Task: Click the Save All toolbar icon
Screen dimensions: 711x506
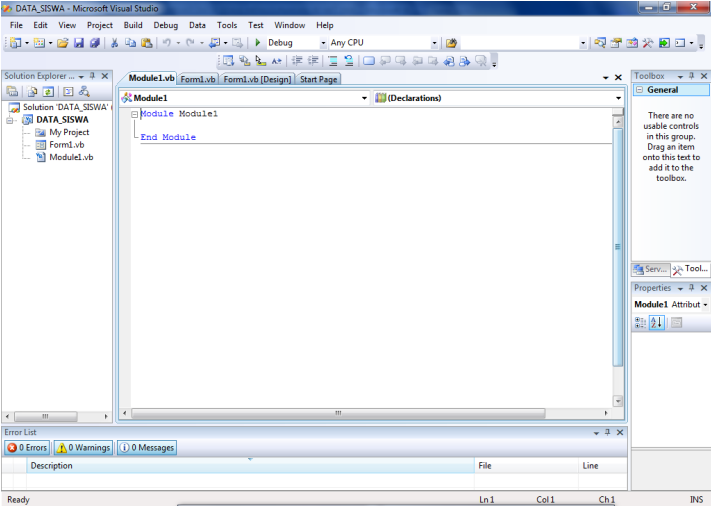Action: tap(95, 43)
